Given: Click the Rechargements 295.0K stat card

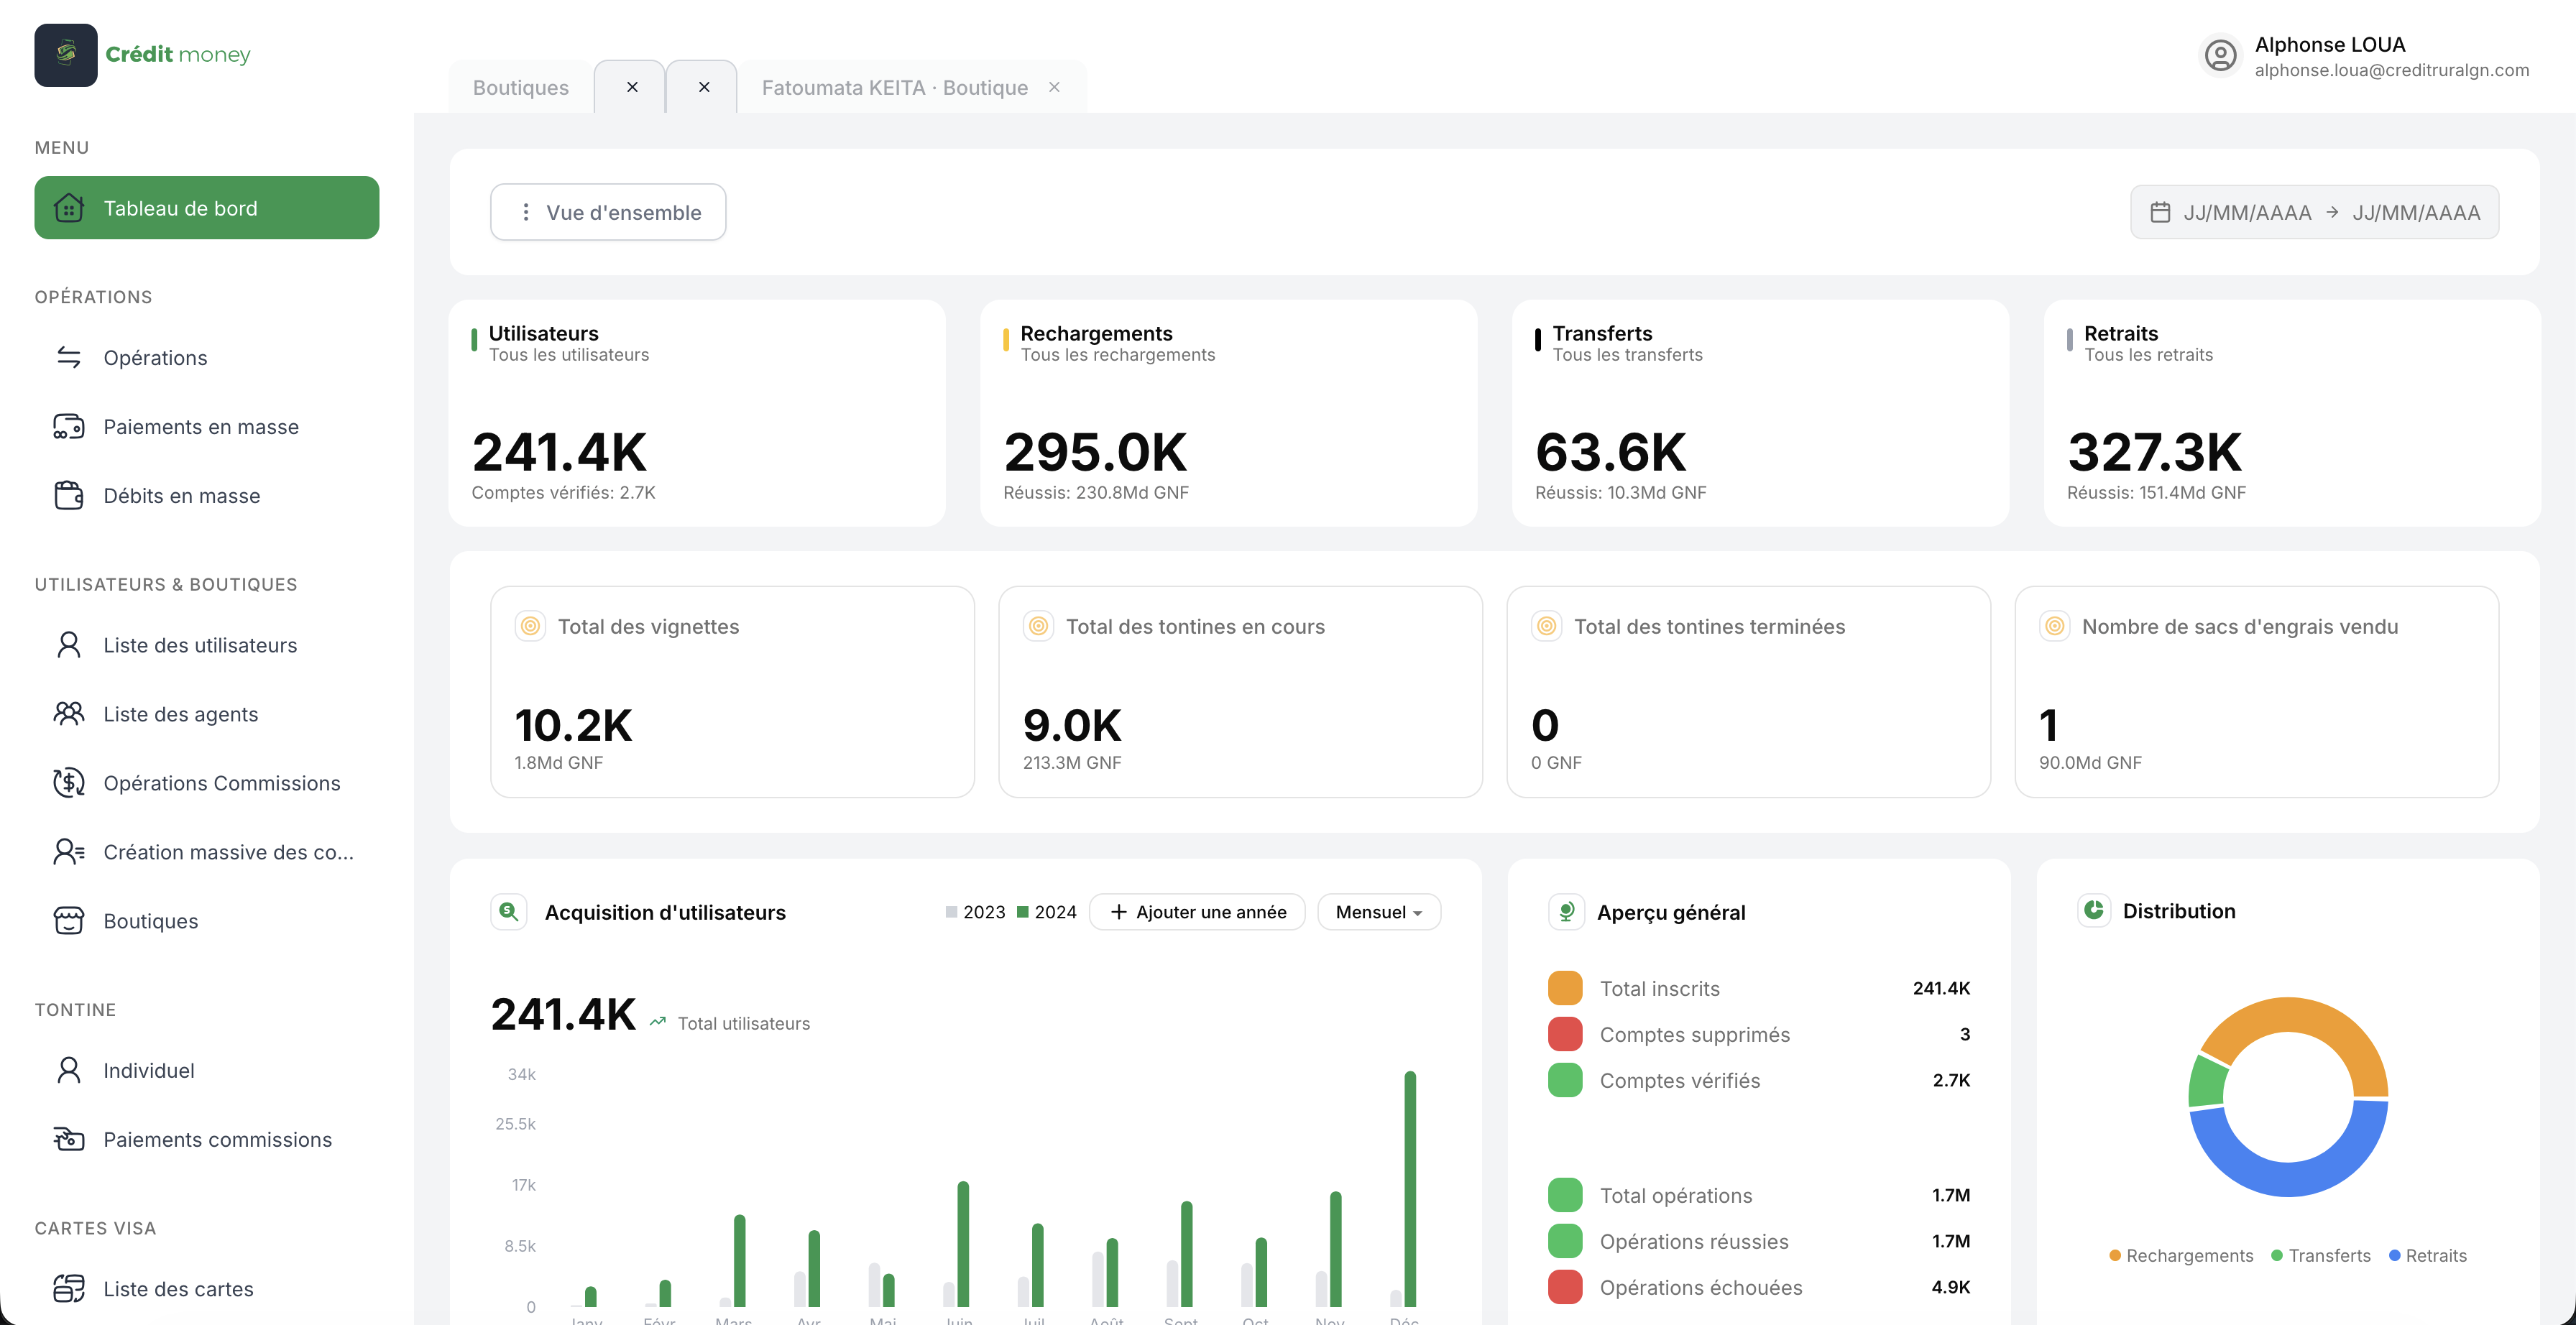Looking at the screenshot, I should (1229, 413).
